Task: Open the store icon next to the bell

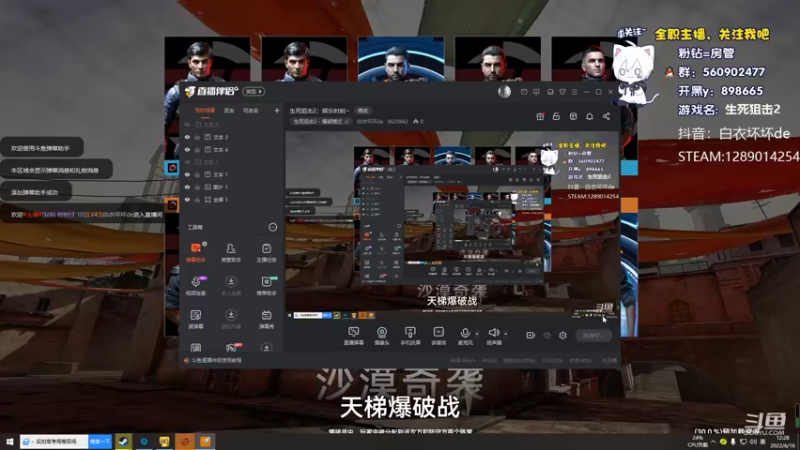Action: click(573, 116)
